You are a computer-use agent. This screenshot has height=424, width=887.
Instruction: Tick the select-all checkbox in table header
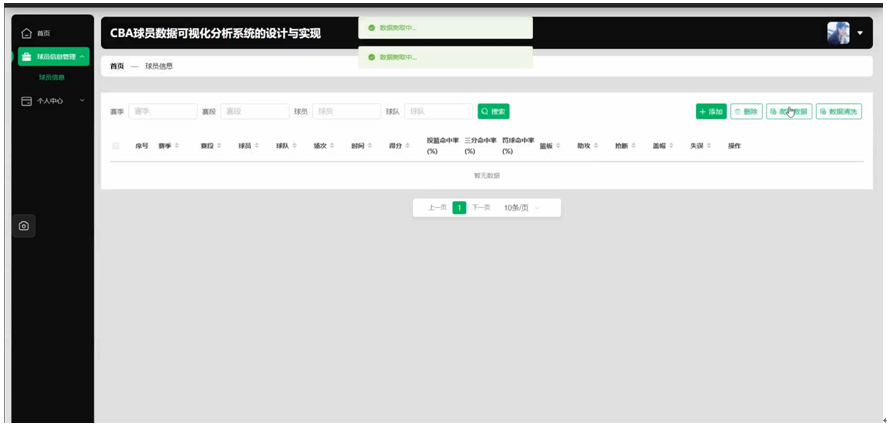pyautogui.click(x=116, y=146)
